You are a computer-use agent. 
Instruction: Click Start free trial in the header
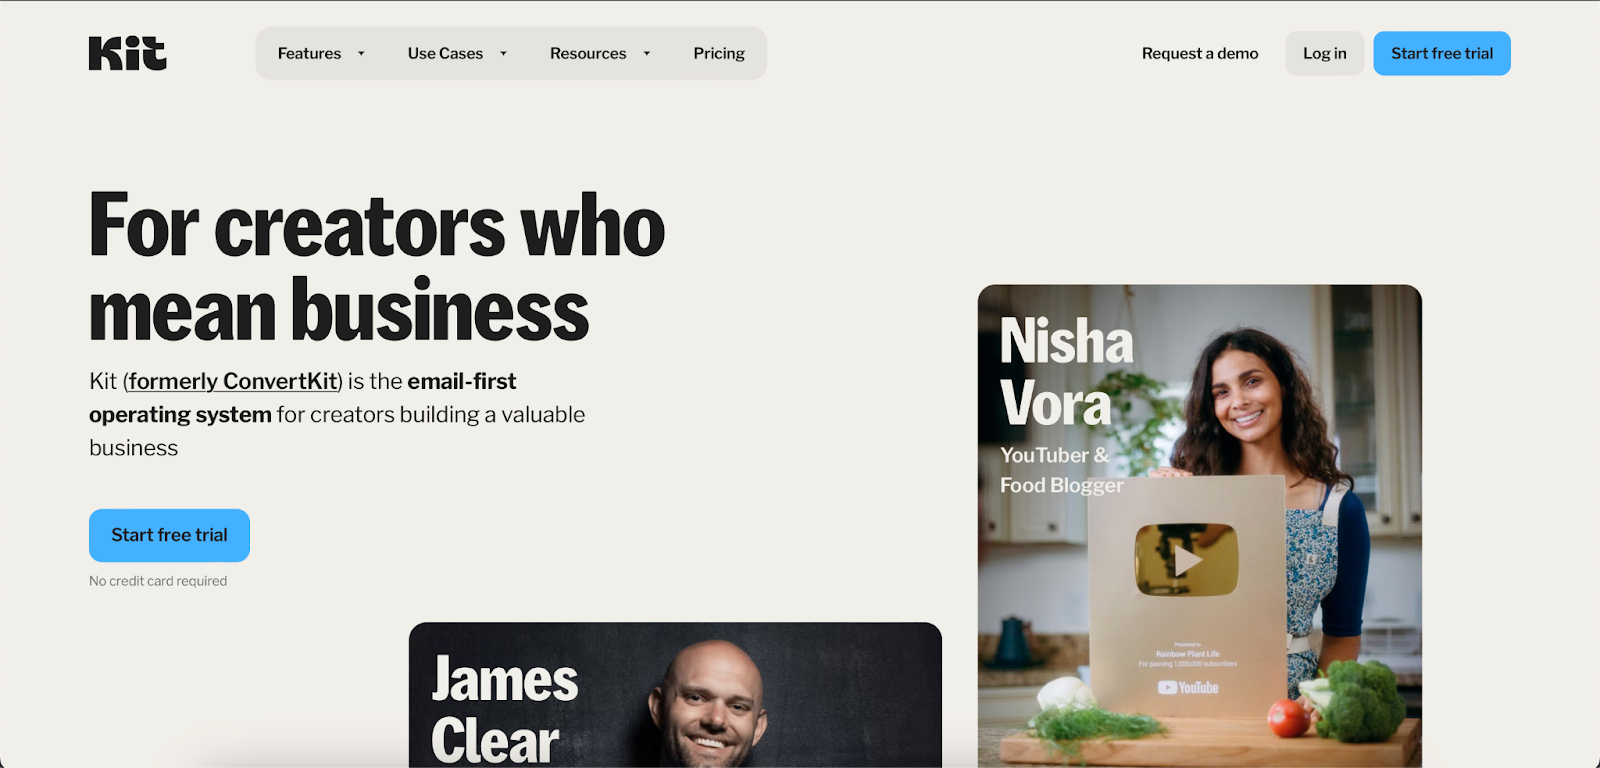point(1442,53)
